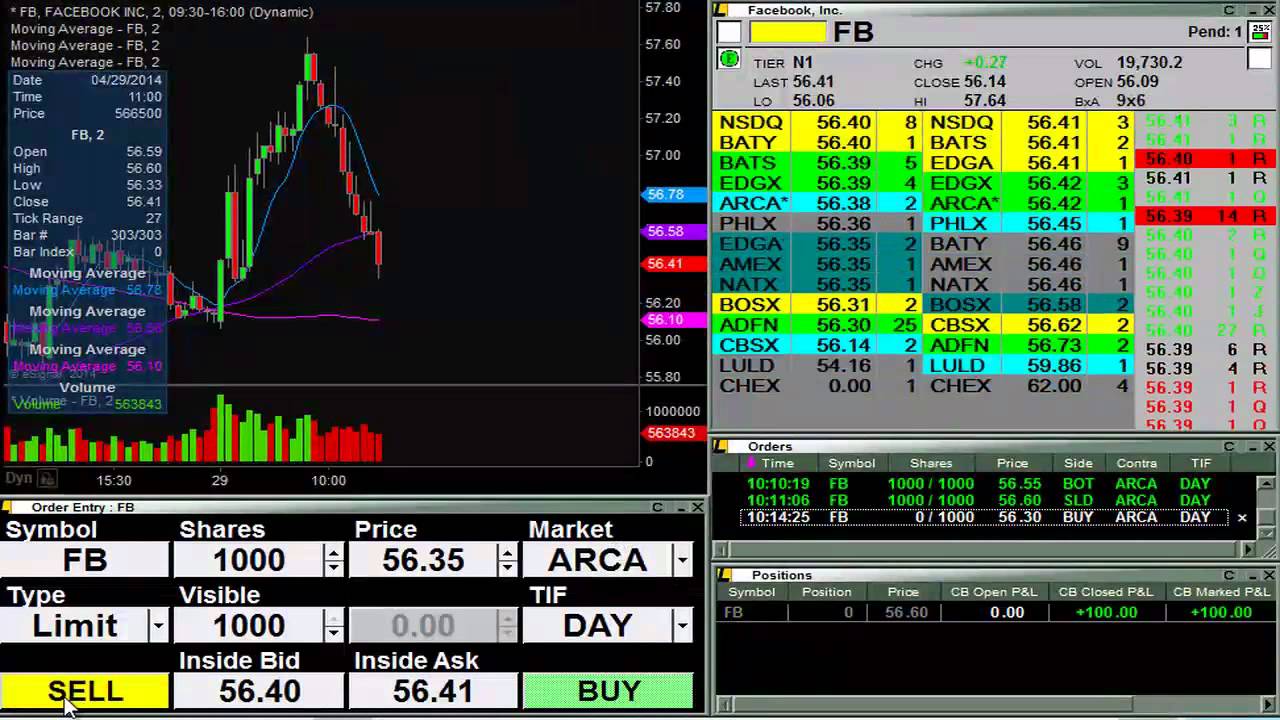This screenshot has height=720, width=1280.
Task: Sort Orders by the Symbol column
Action: [x=851, y=463]
